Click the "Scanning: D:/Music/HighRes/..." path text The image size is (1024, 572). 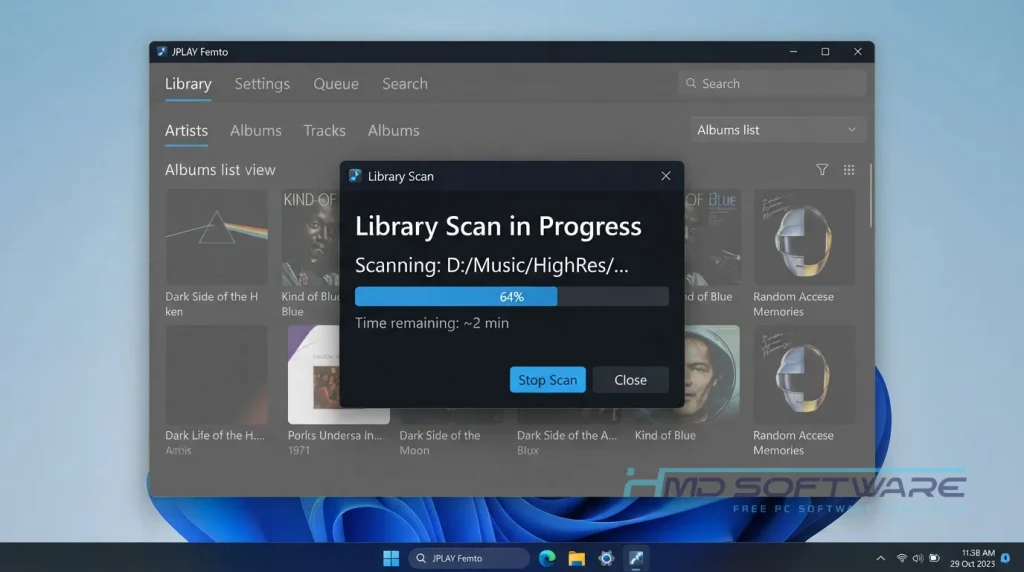coord(492,265)
